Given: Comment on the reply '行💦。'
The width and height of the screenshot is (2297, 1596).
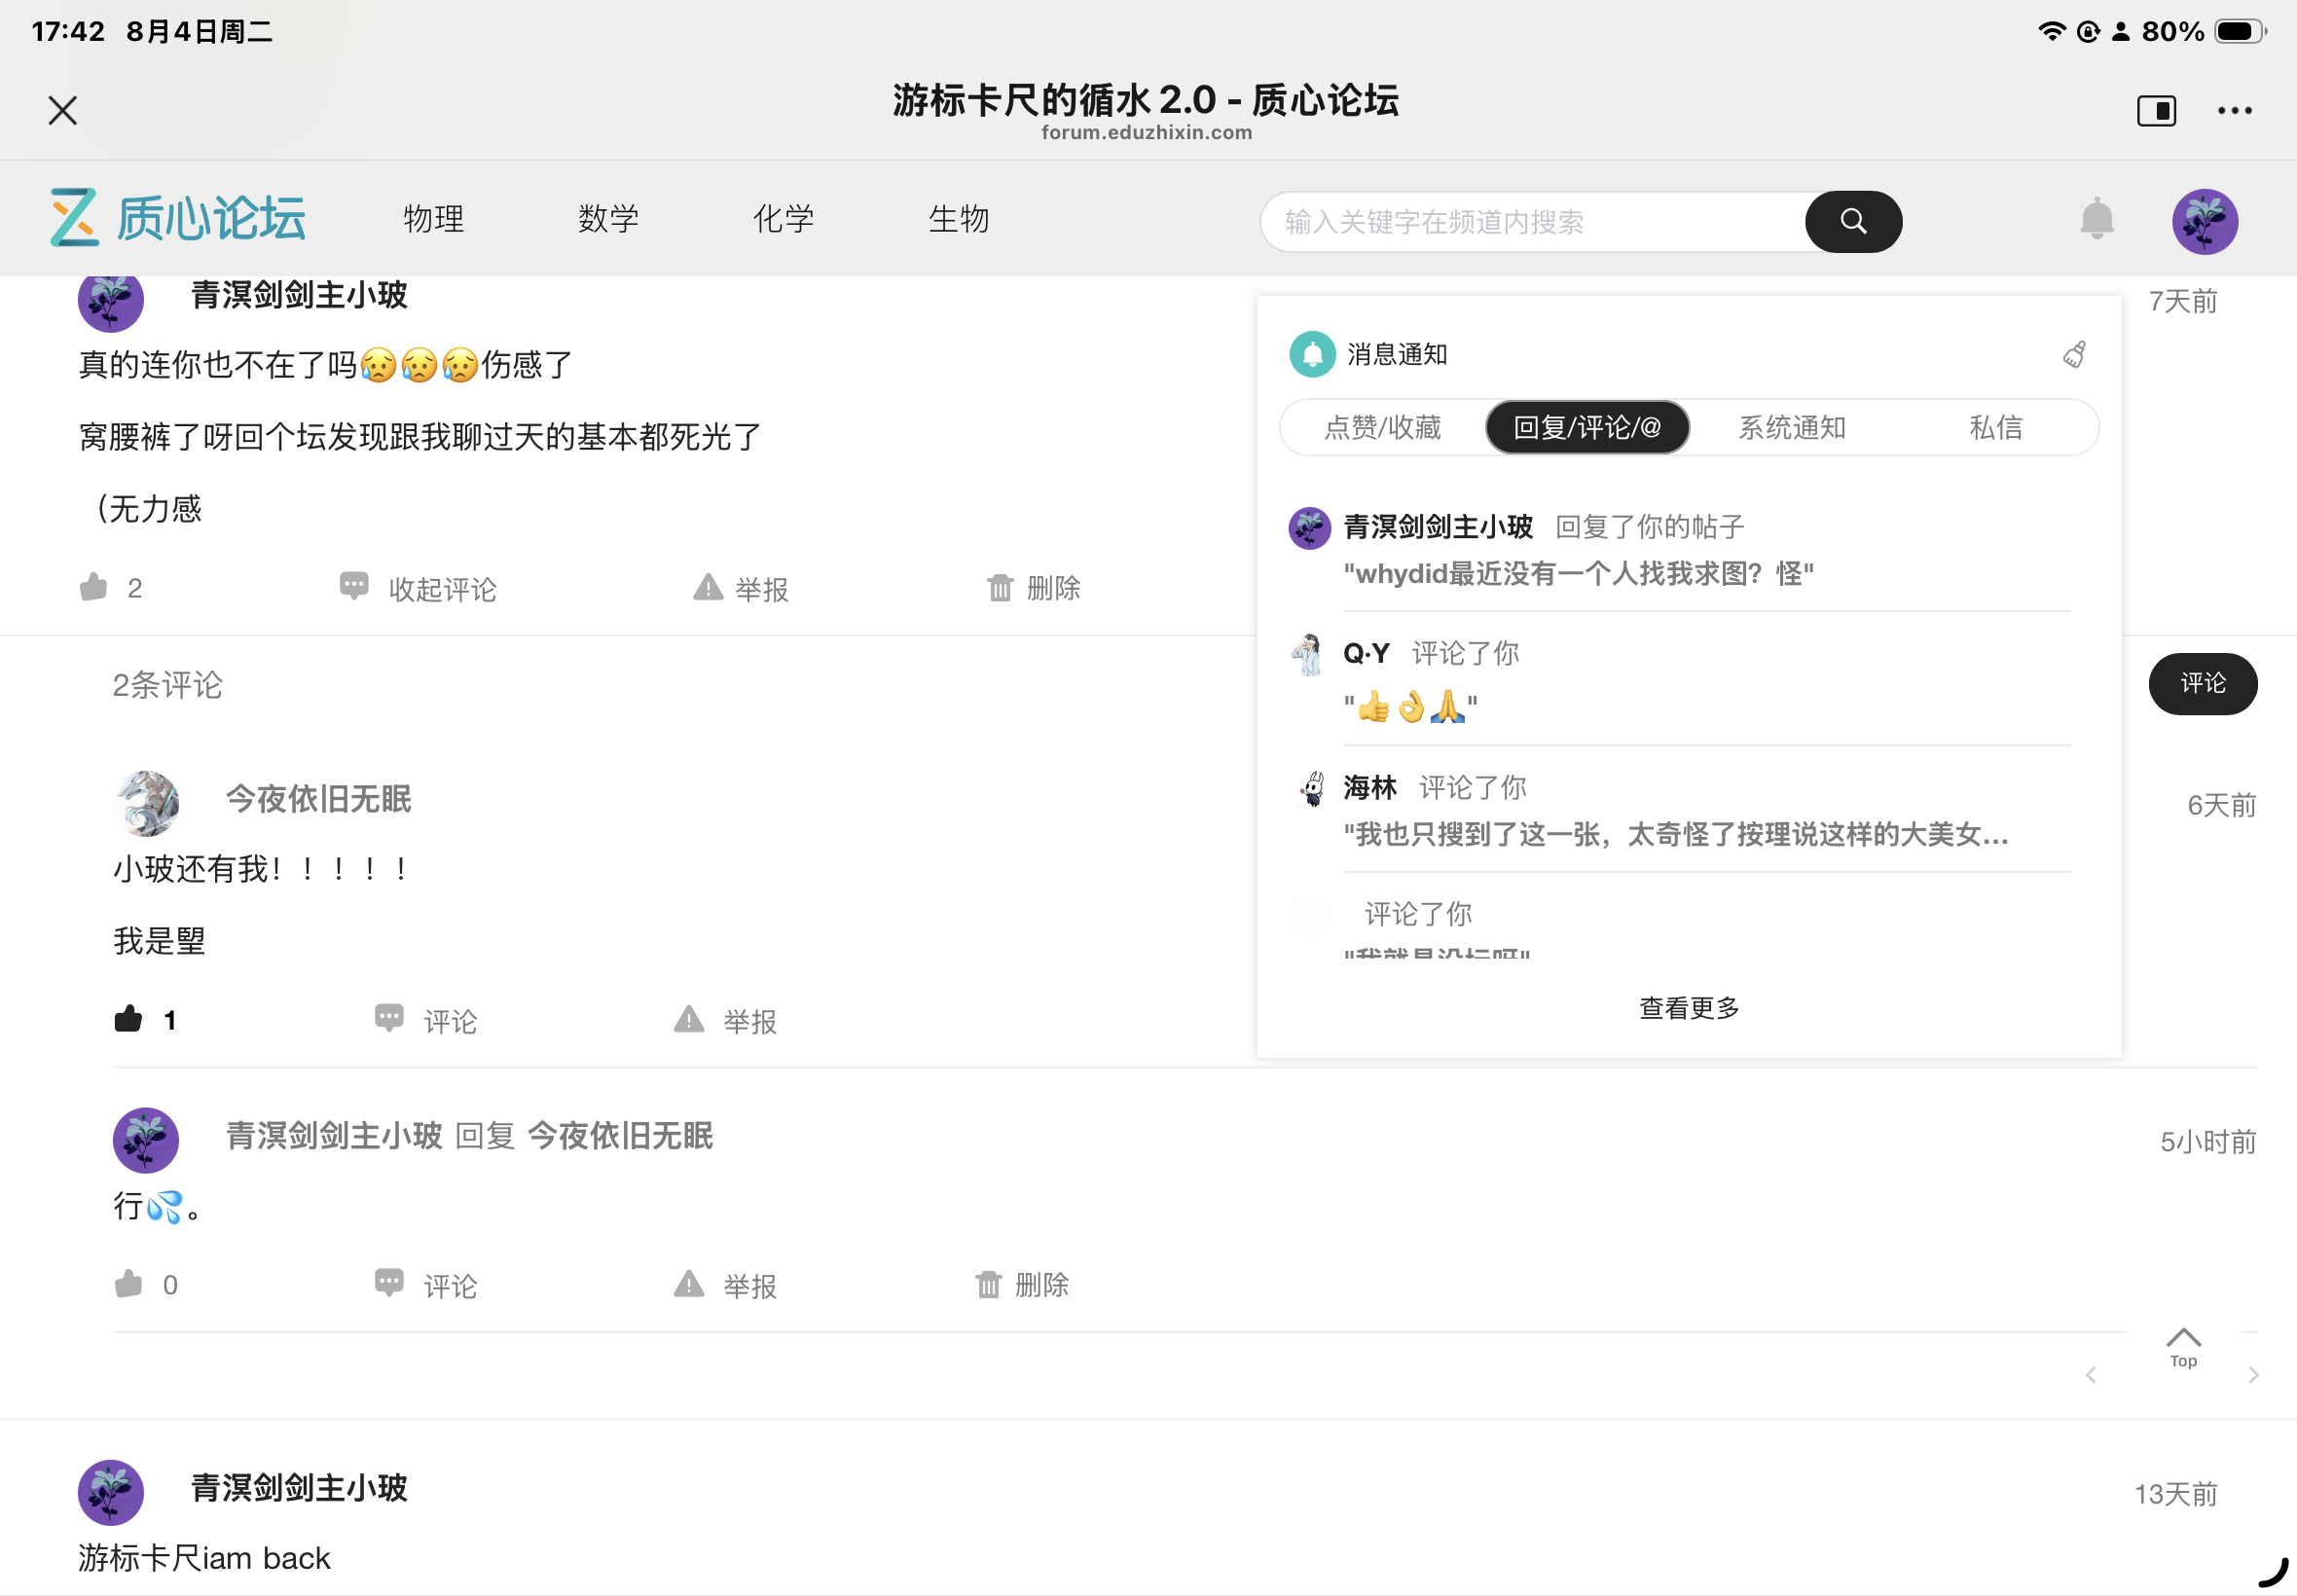Looking at the screenshot, I should (426, 1284).
